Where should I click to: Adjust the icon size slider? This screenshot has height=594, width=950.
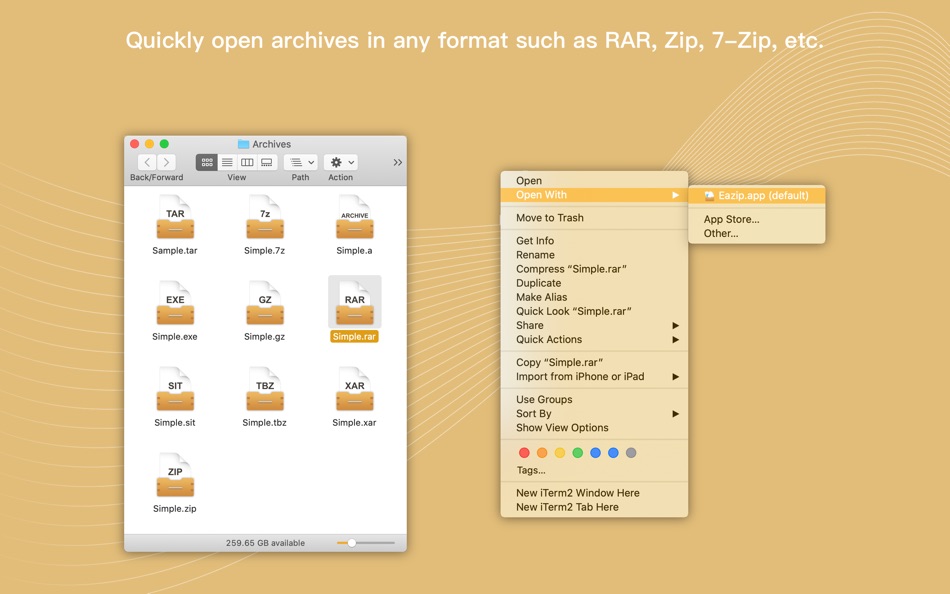[x=365, y=543]
